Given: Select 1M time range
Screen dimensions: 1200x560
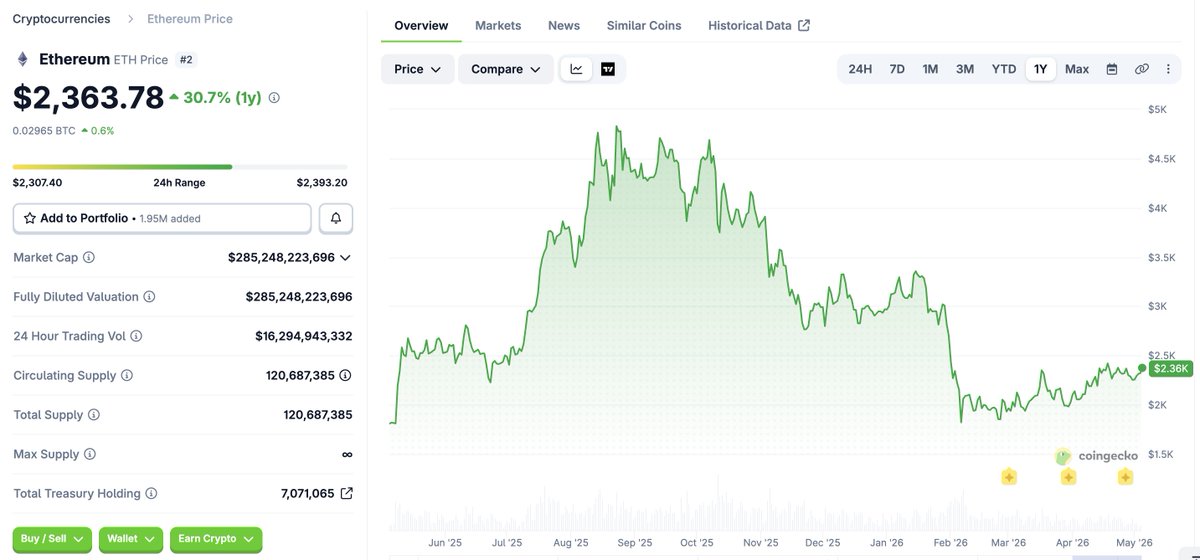Looking at the screenshot, I should pyautogui.click(x=930, y=69).
